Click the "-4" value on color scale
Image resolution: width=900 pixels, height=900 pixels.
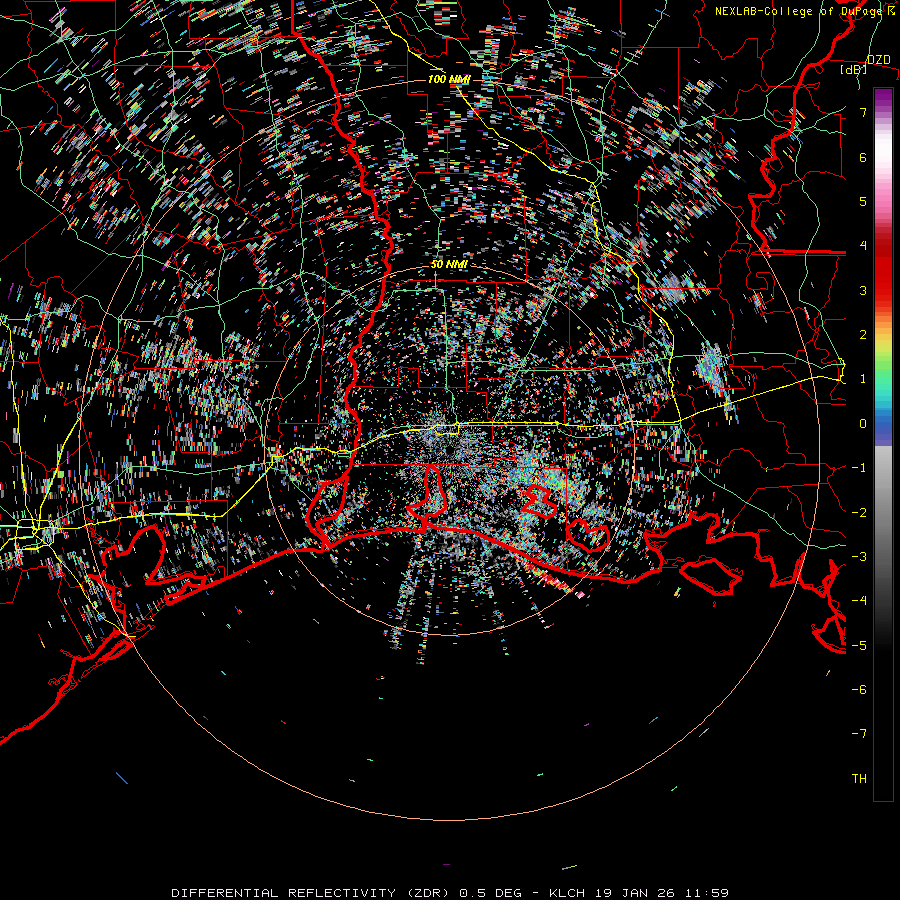coord(859,601)
